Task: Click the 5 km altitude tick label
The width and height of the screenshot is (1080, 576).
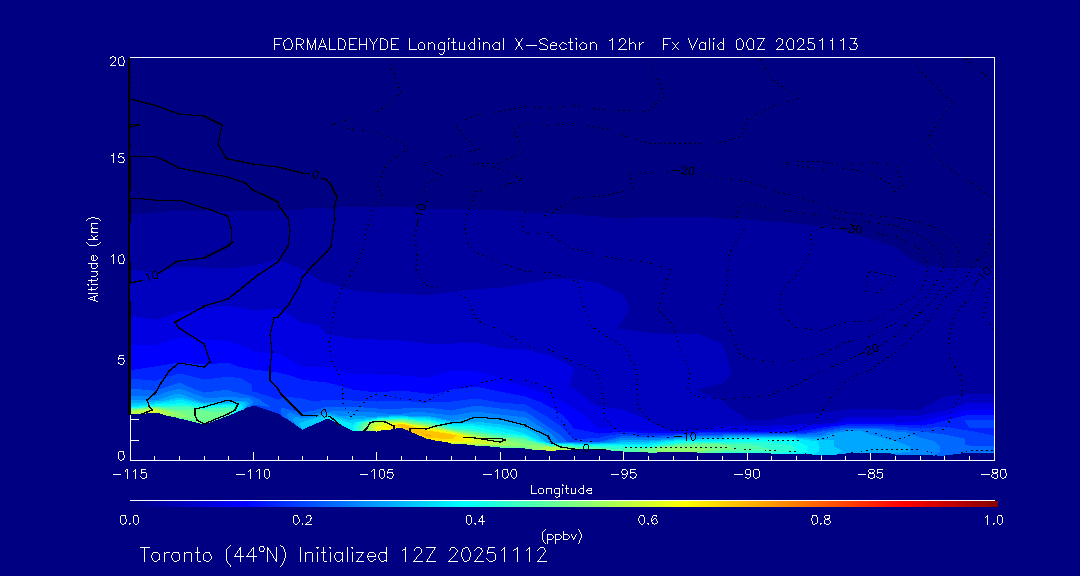Action: tap(119, 359)
